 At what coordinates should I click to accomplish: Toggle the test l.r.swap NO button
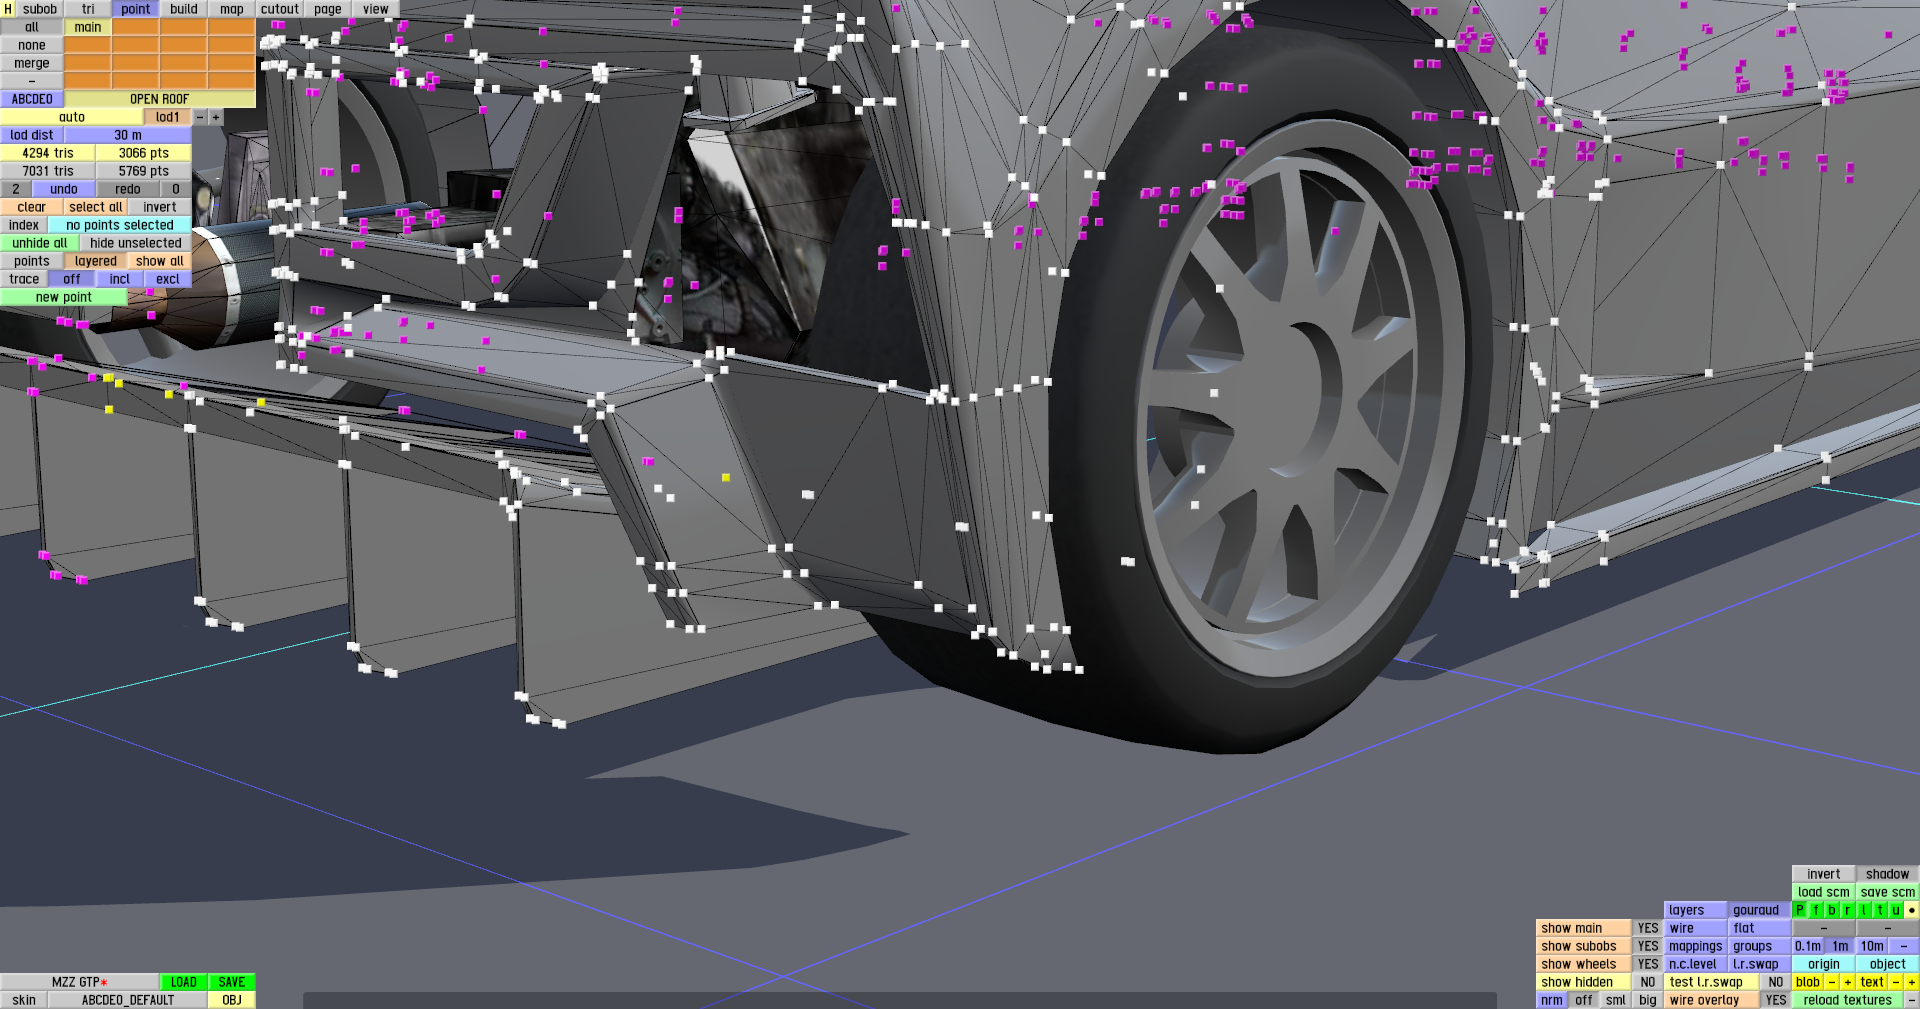click(x=1776, y=982)
